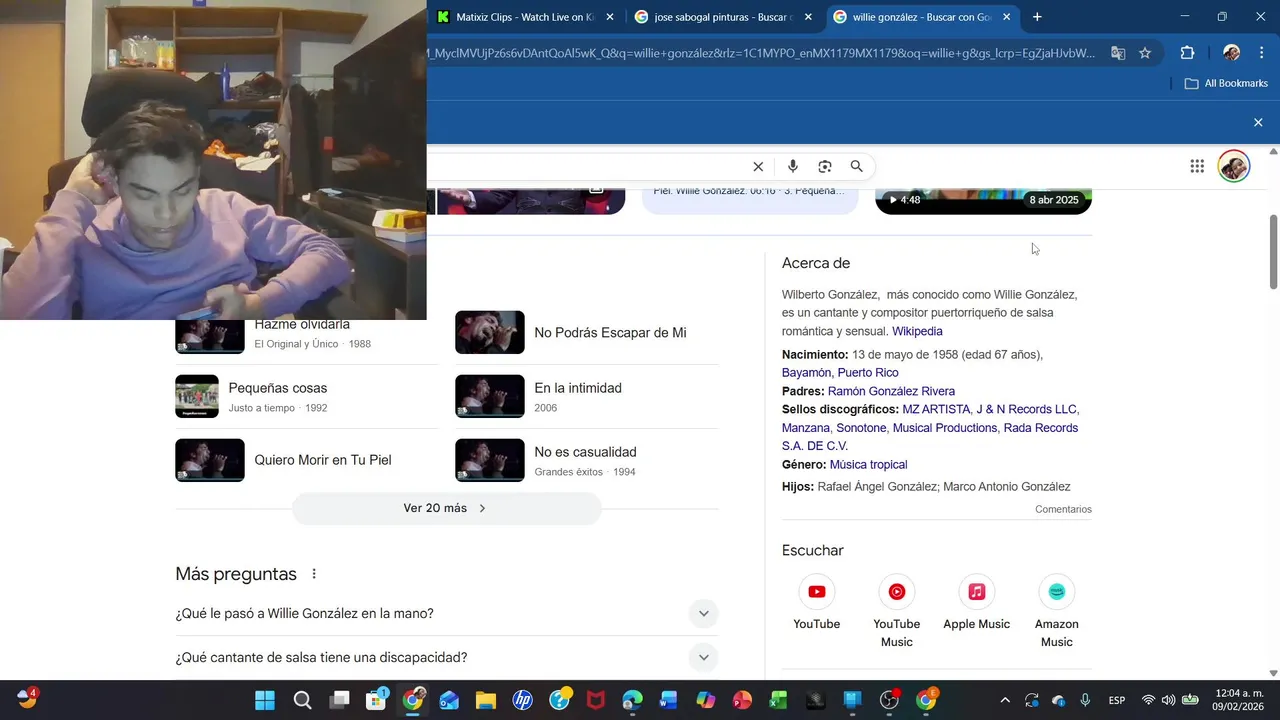Screen dimensions: 1280x720
Task: Close the Matixiz Clips tab
Action: pos(610,17)
